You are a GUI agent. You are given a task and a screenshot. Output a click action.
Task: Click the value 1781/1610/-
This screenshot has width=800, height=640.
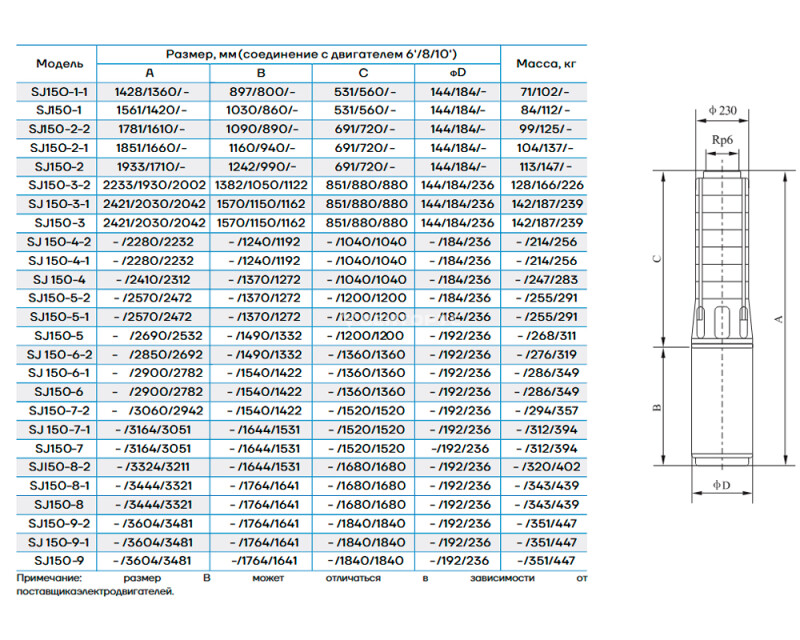(x=154, y=129)
